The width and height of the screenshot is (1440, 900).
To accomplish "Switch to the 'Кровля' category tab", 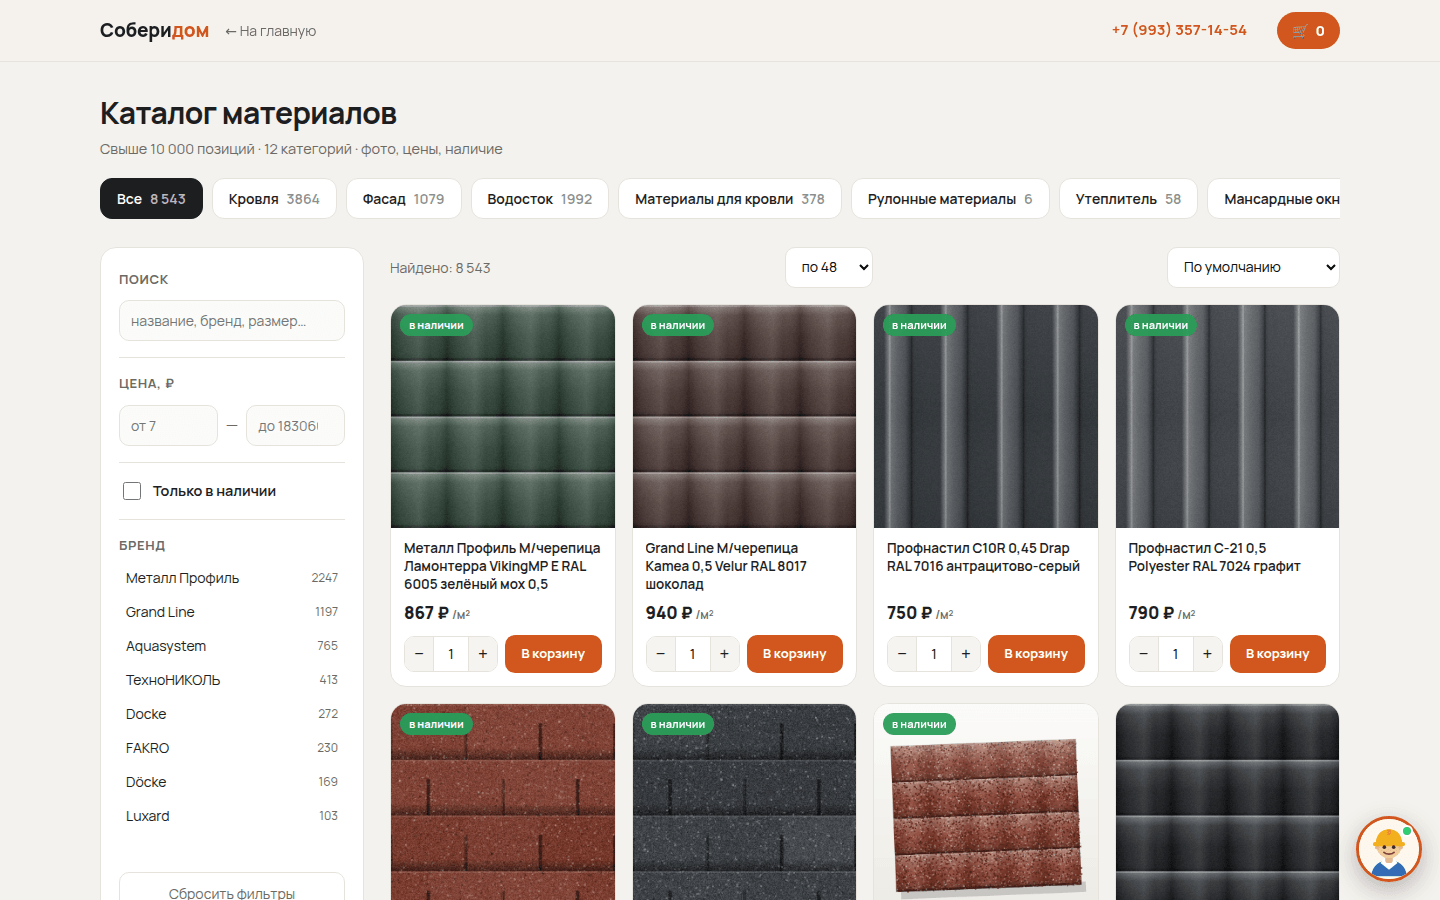I will (274, 198).
